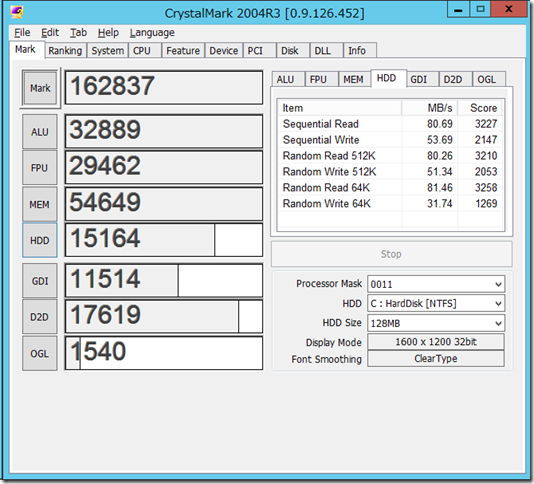Show GDI results tab in detail panel
The height and width of the screenshot is (484, 534).
tap(422, 79)
